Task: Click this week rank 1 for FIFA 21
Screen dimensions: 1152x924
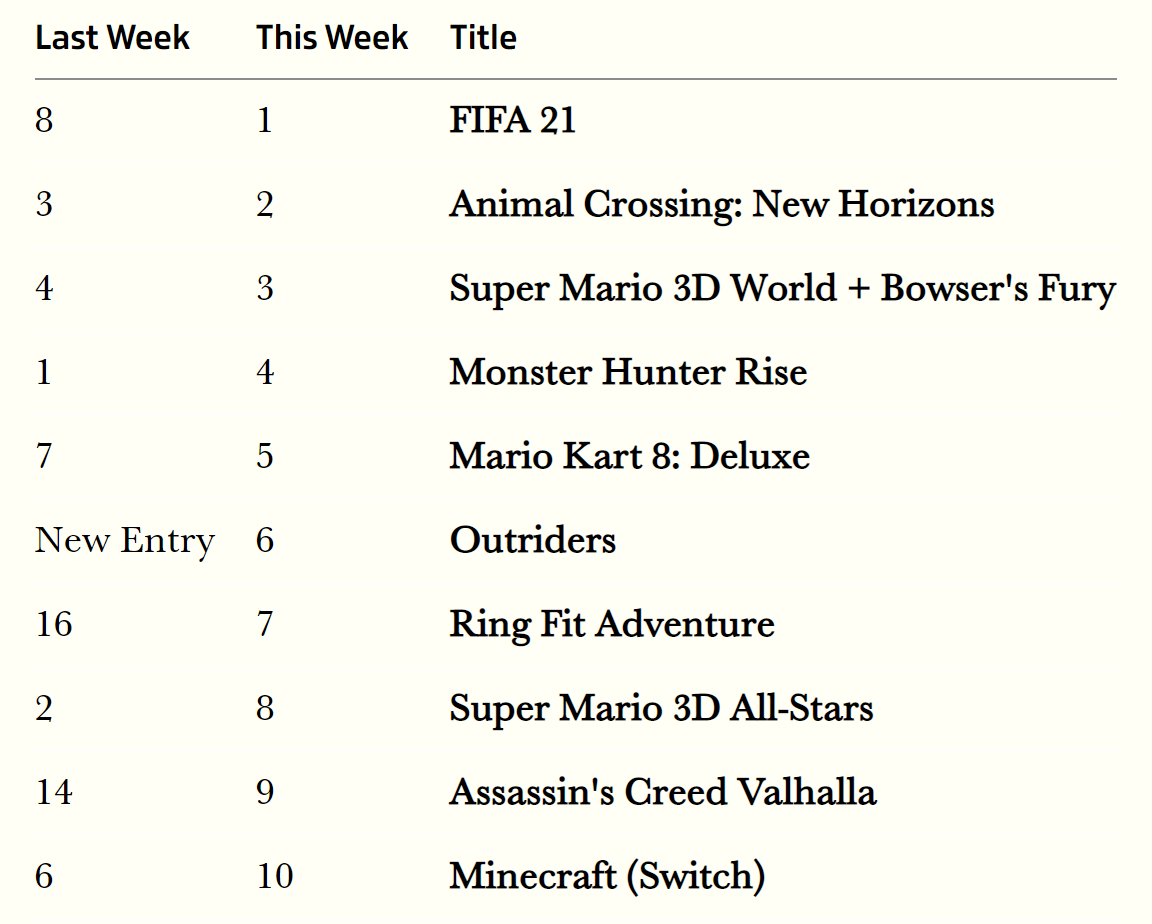Action: (x=264, y=120)
